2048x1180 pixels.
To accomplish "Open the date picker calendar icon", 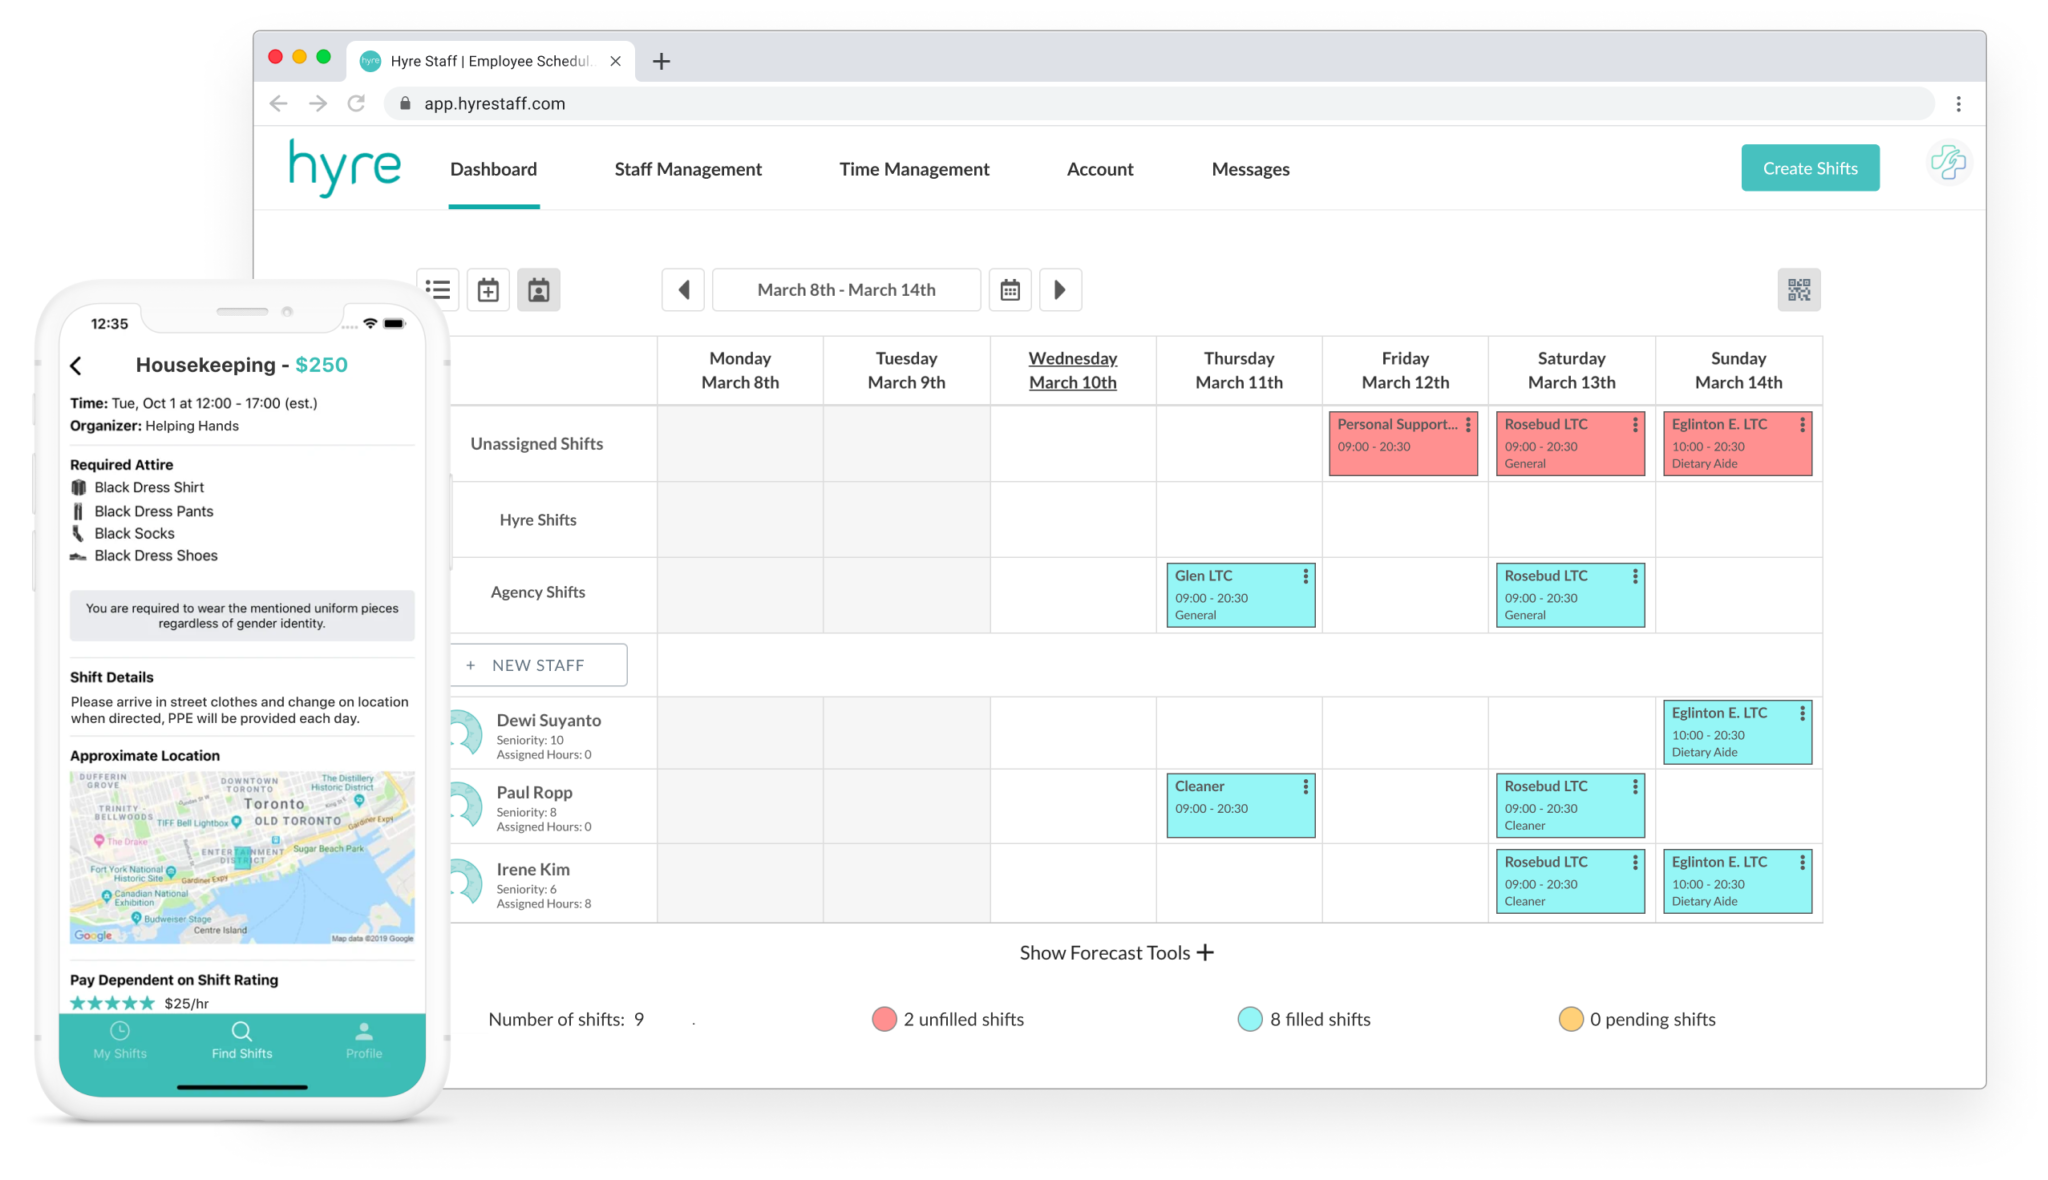I will (1010, 289).
